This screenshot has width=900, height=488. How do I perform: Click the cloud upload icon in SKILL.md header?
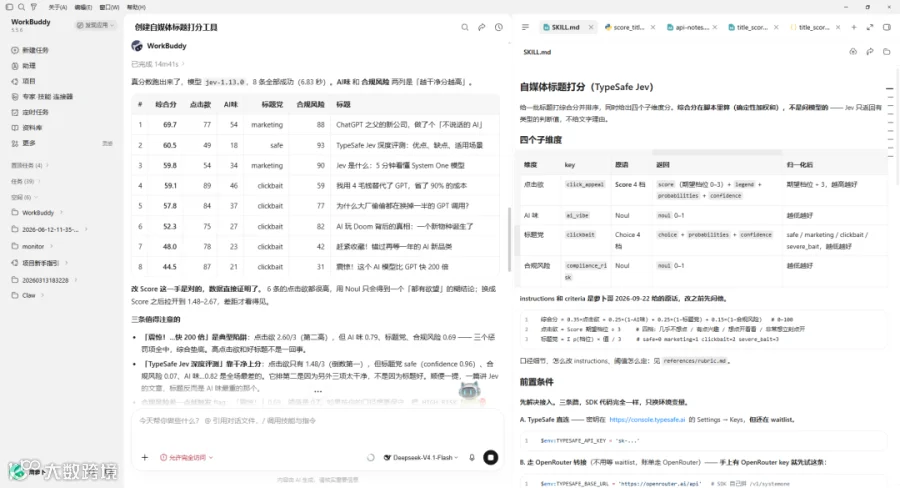point(854,52)
